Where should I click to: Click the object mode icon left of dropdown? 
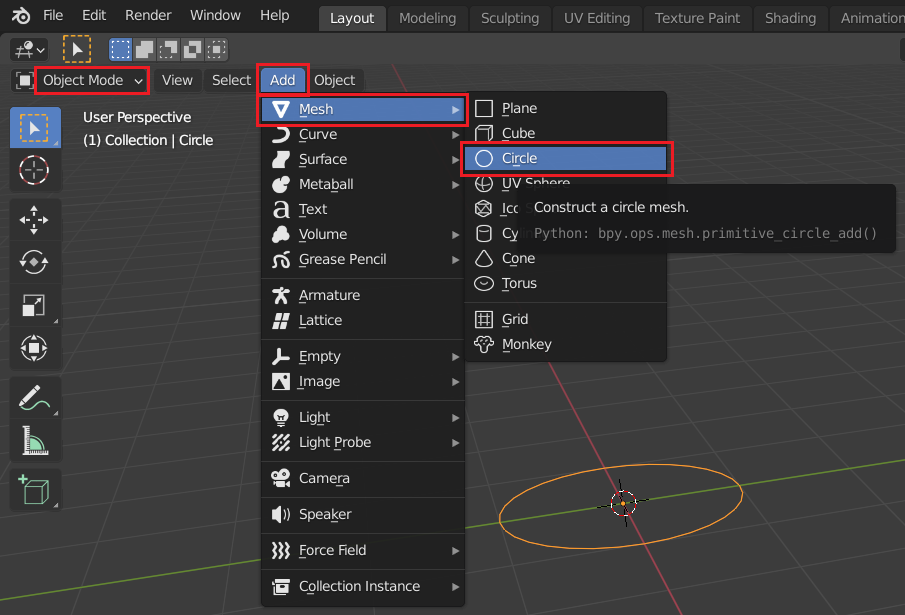coord(24,80)
